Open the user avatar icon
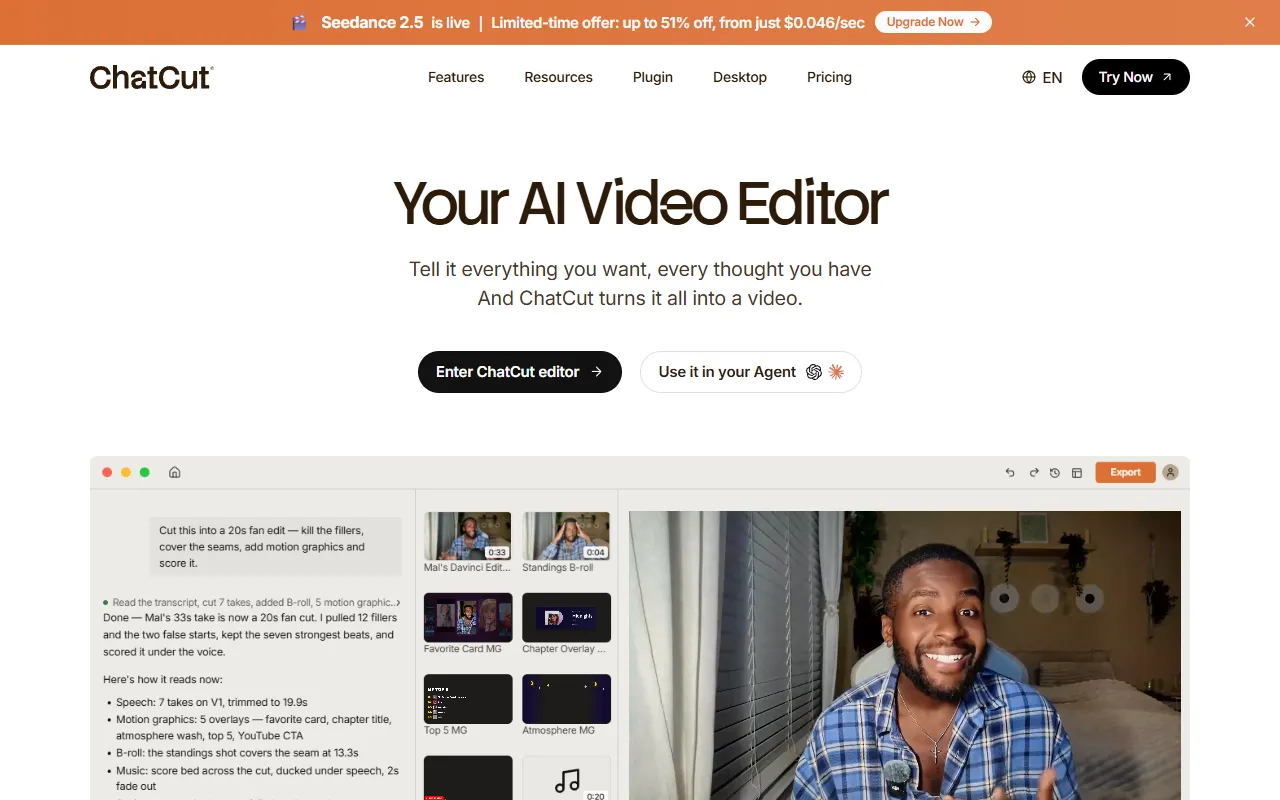The height and width of the screenshot is (800, 1280). (1171, 472)
